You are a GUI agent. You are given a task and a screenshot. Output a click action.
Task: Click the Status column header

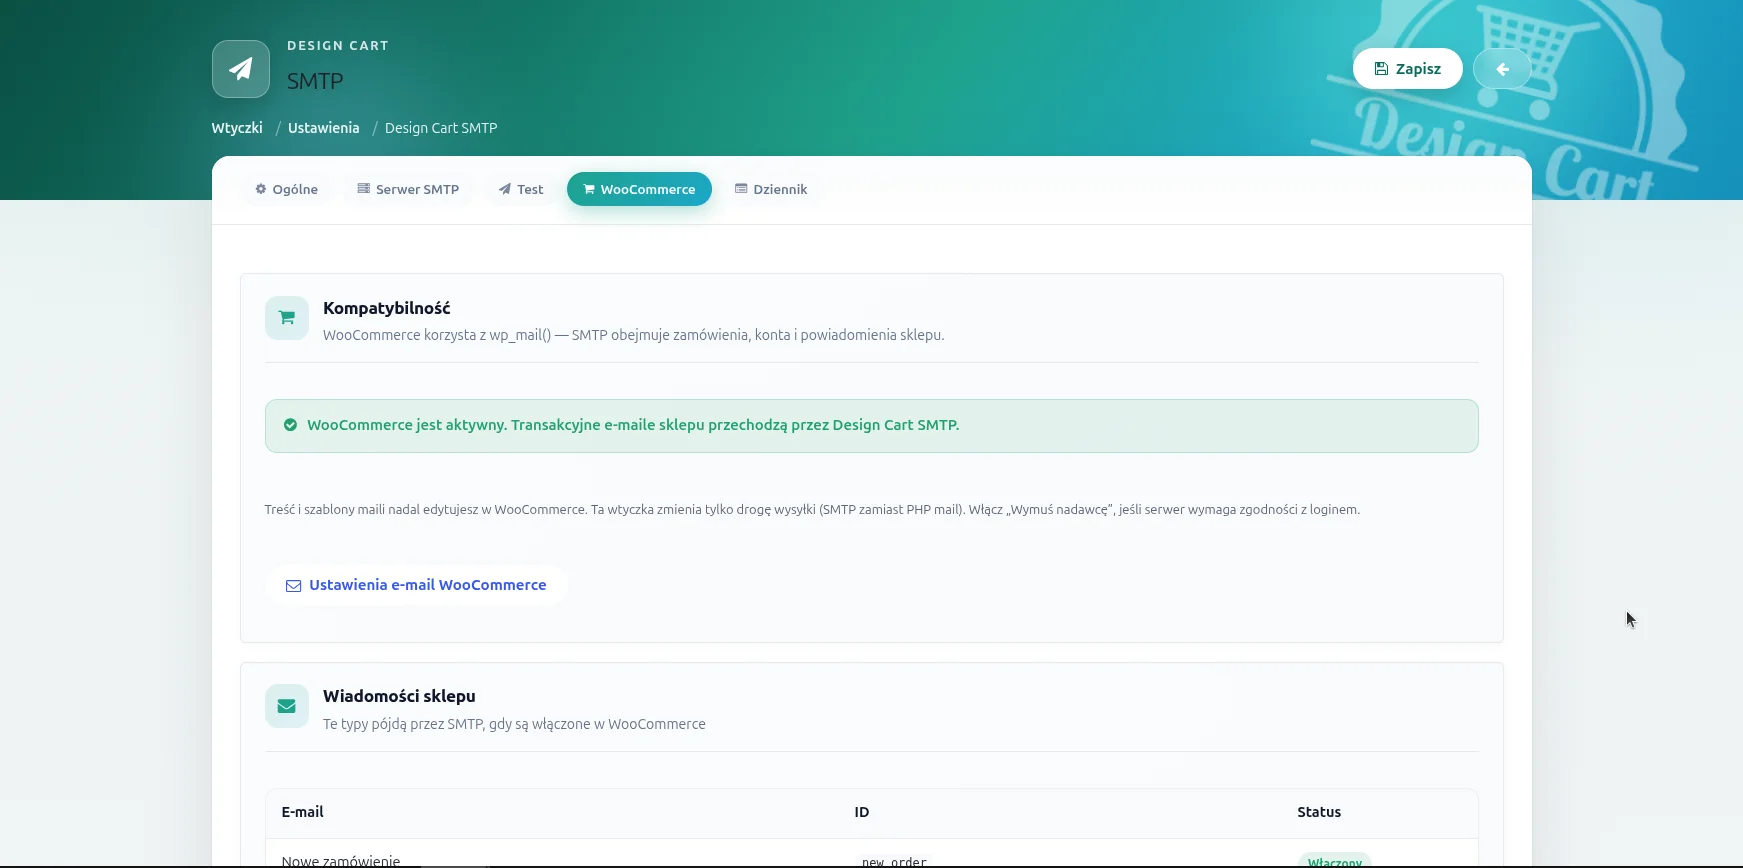1319,812
